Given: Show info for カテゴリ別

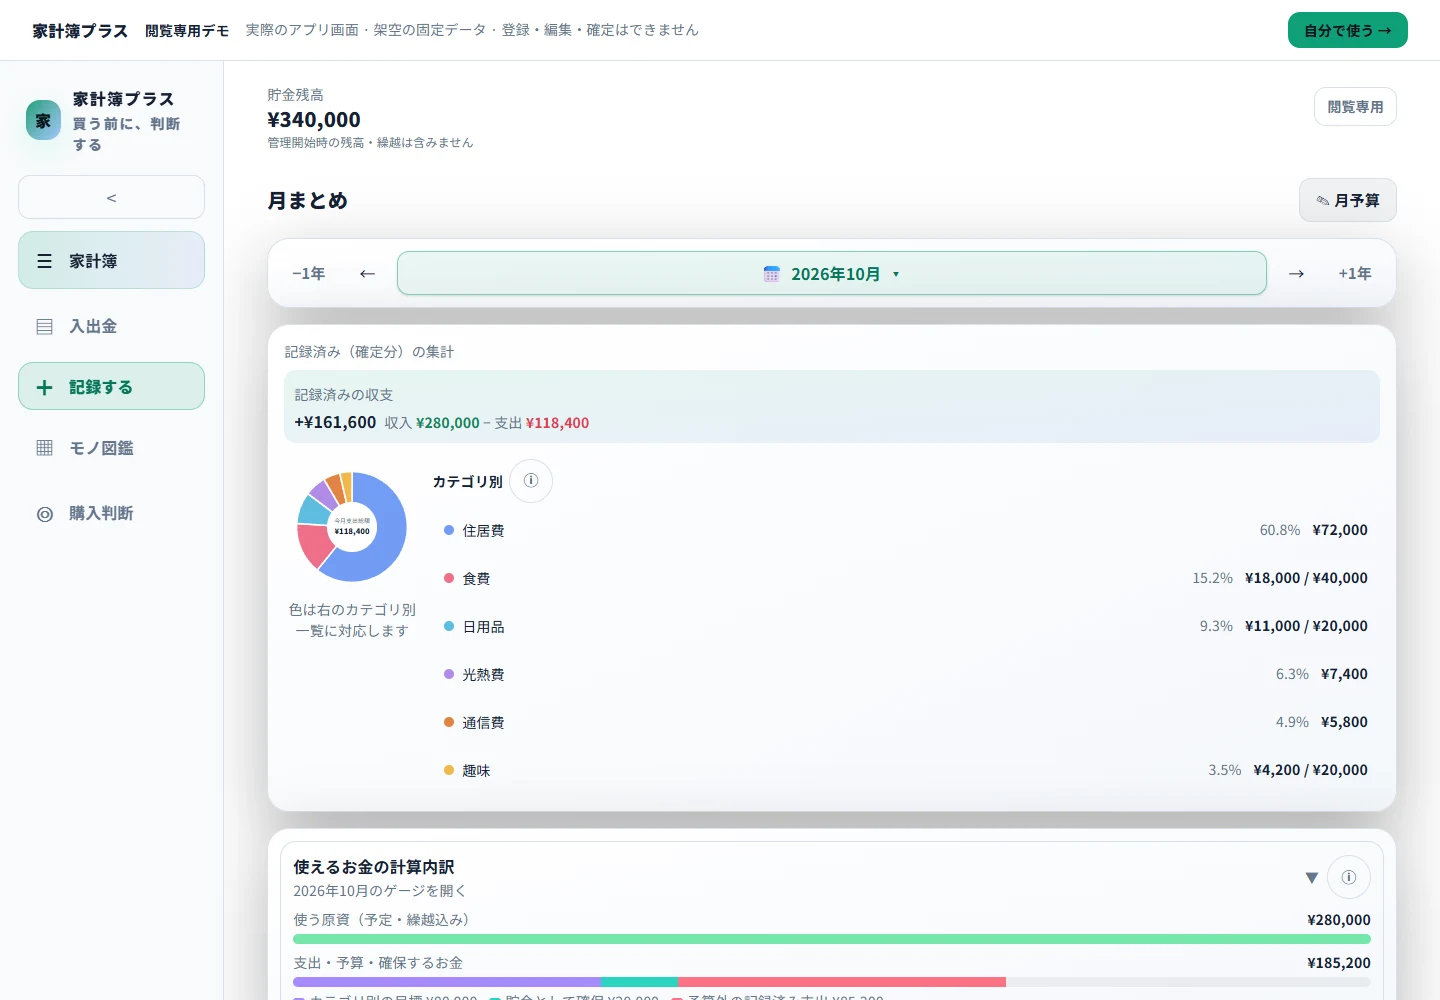Looking at the screenshot, I should pyautogui.click(x=531, y=481).
